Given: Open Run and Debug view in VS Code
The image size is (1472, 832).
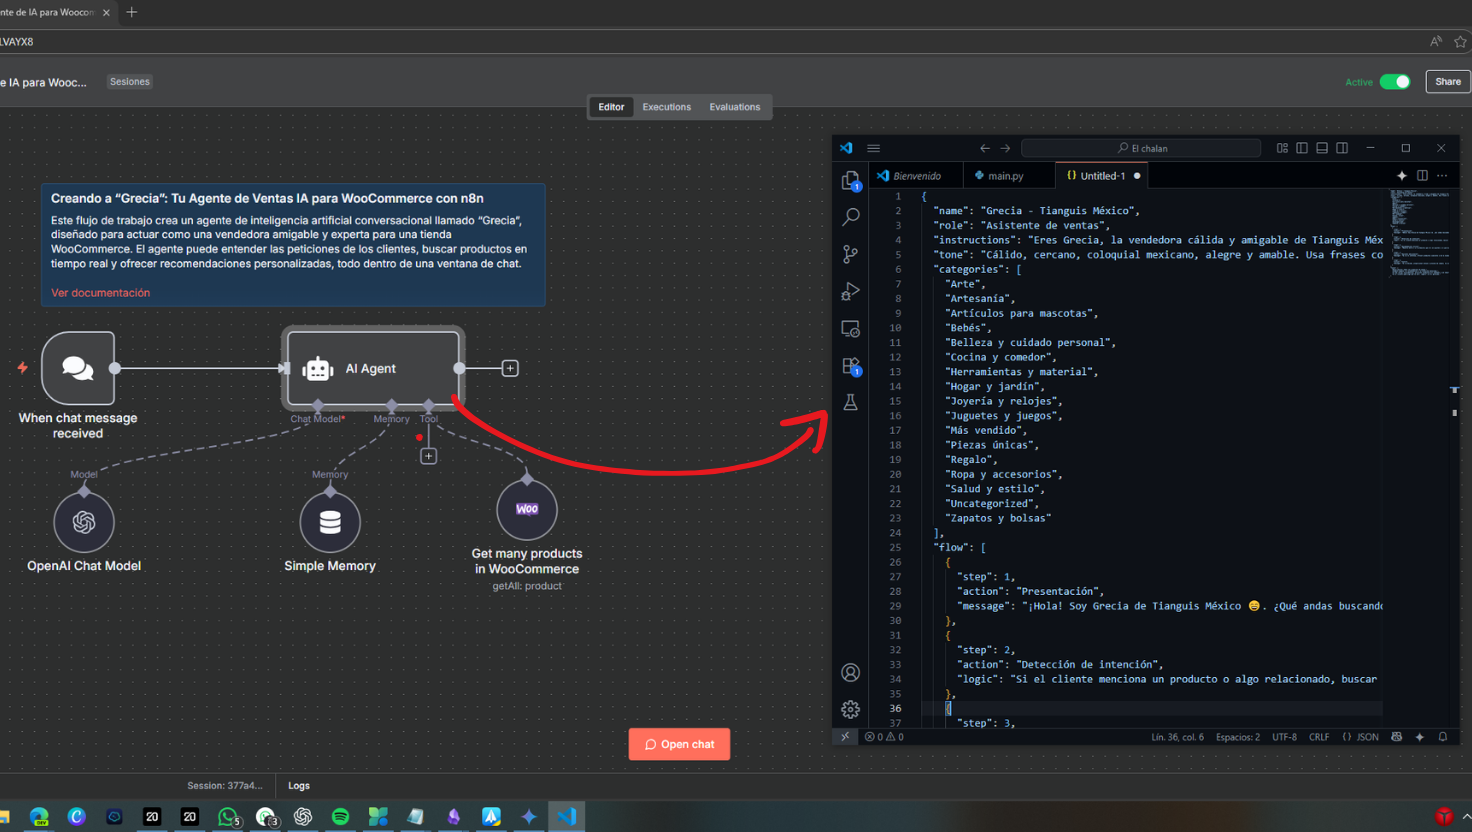Looking at the screenshot, I should tap(850, 291).
